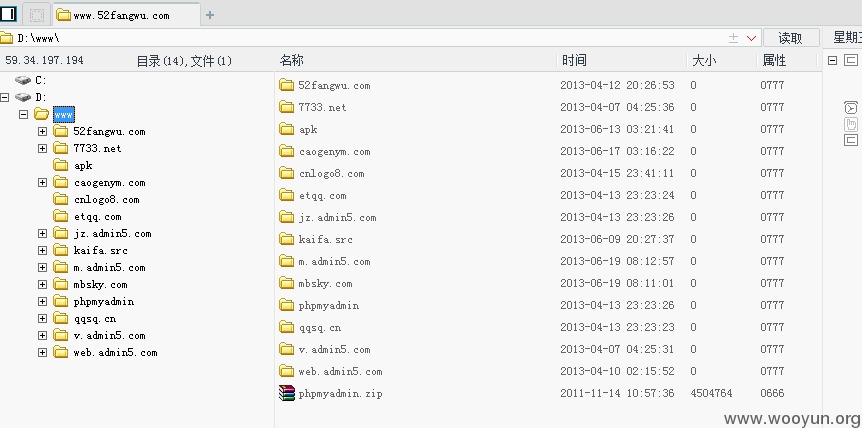Open a new tab with the plus button
The image size is (862, 428).
tap(209, 15)
